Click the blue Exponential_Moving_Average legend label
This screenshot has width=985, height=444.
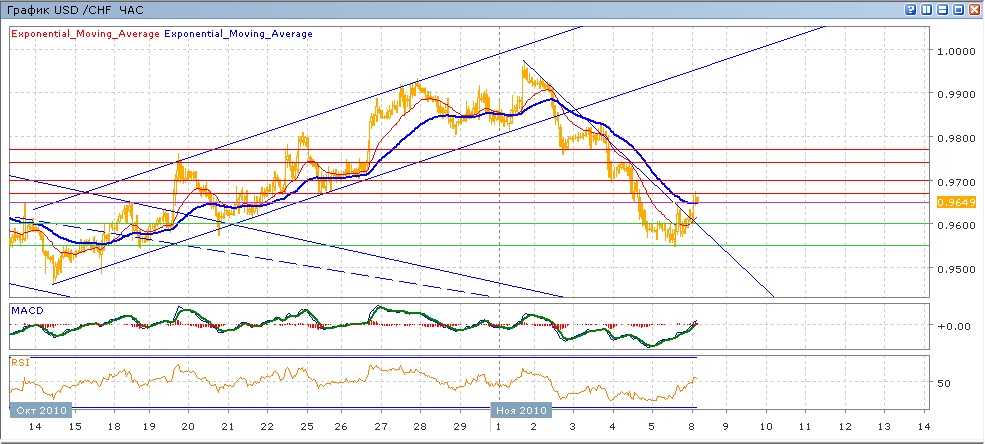239,34
